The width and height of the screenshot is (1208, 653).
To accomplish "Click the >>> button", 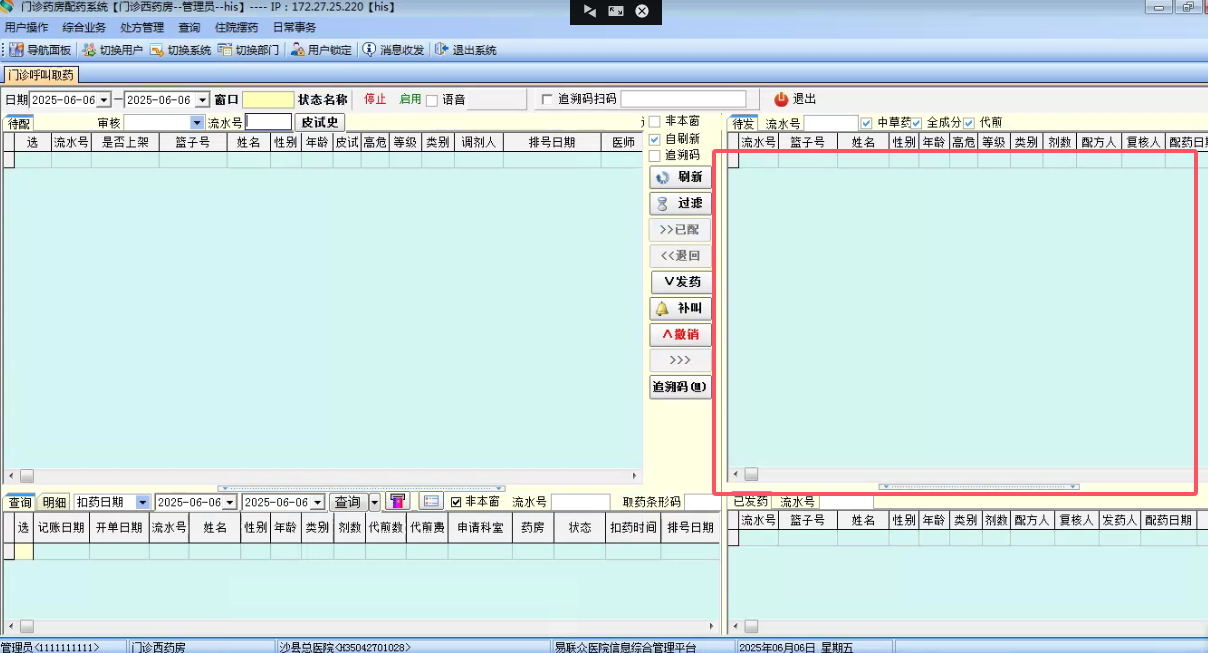I will coord(680,360).
